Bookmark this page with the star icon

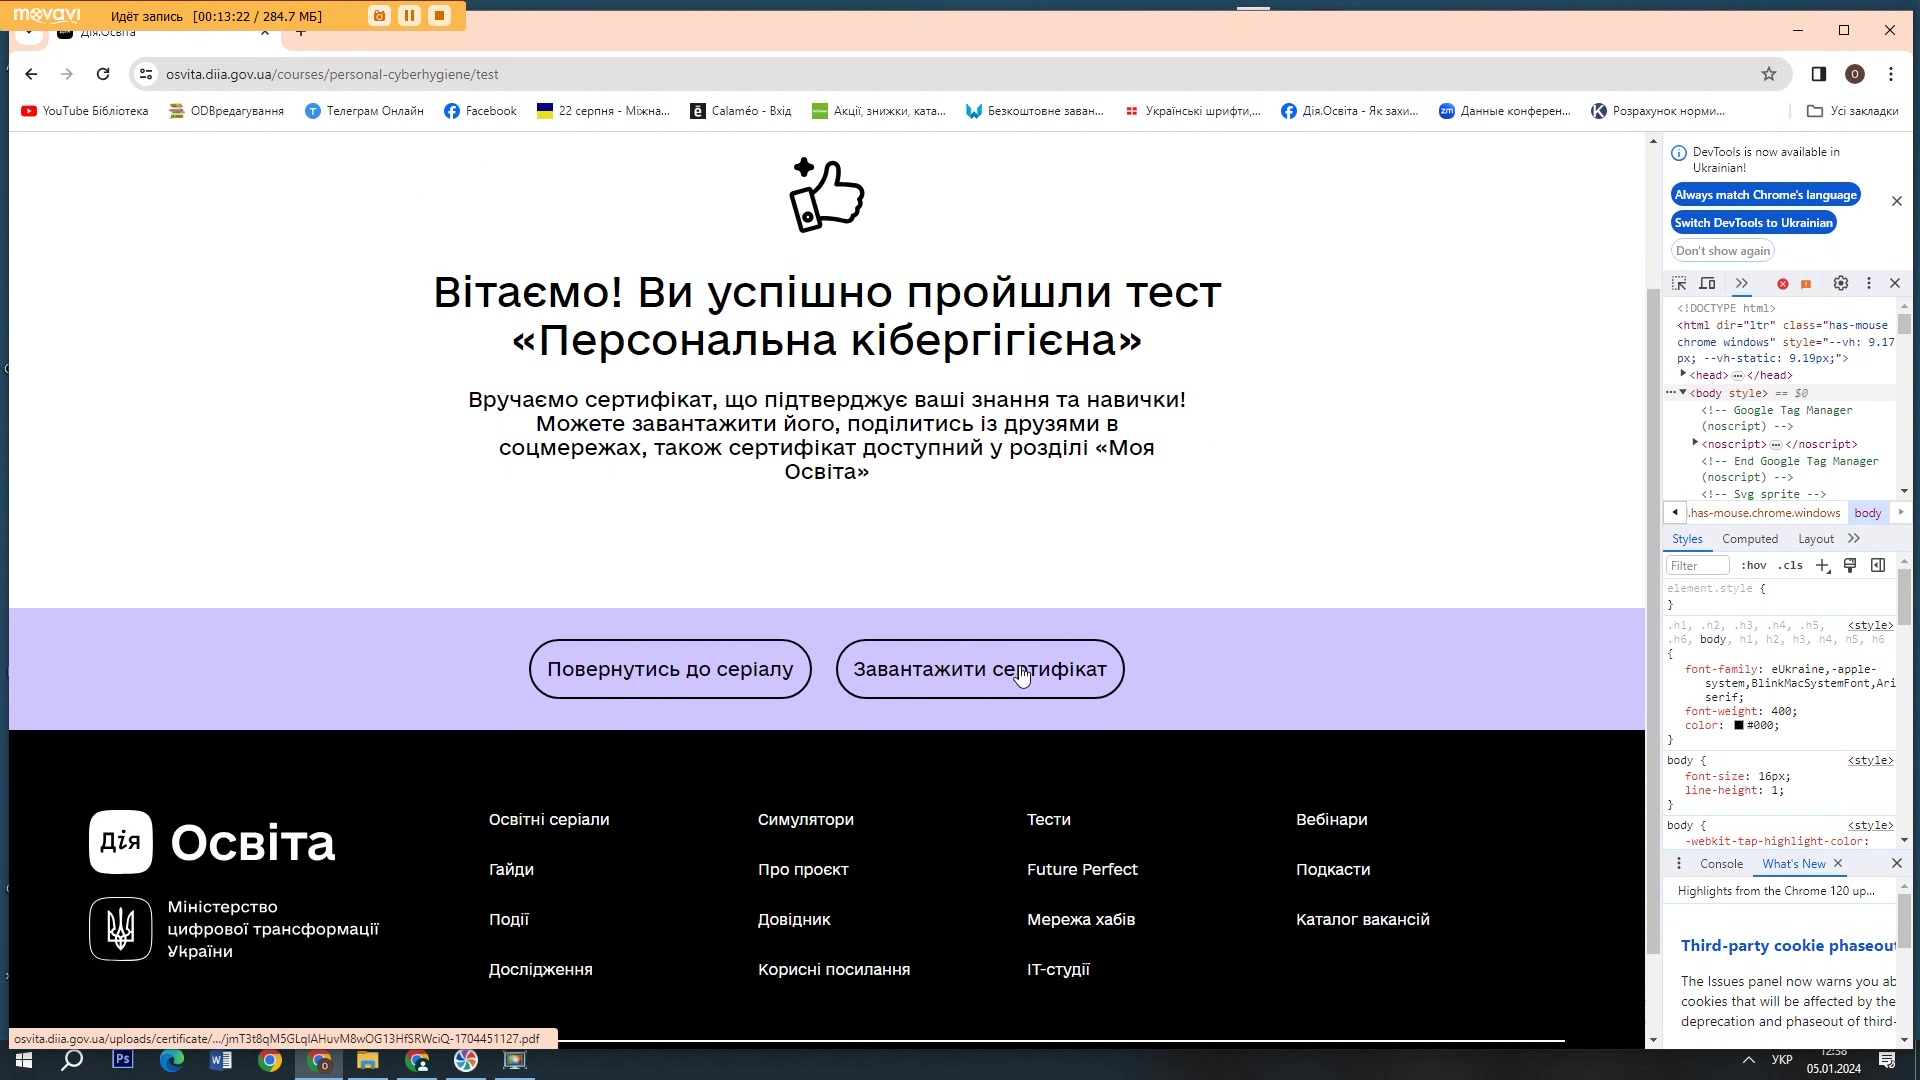1769,74
